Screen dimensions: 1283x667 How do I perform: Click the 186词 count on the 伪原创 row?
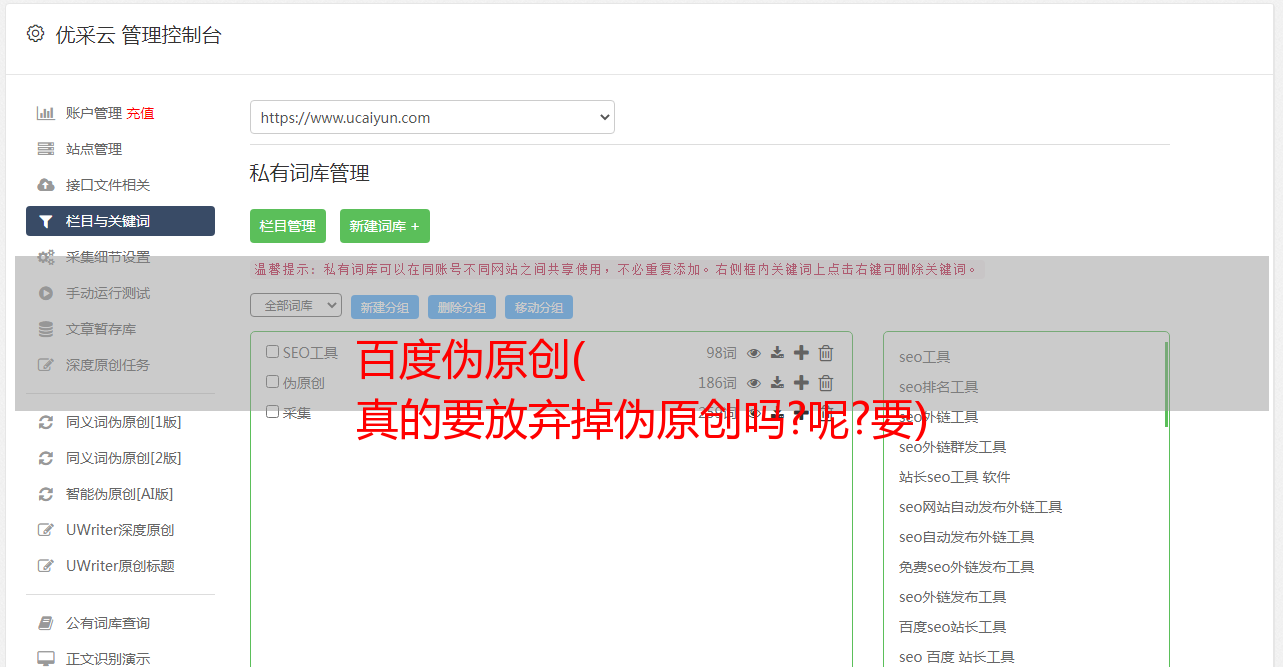click(x=717, y=383)
